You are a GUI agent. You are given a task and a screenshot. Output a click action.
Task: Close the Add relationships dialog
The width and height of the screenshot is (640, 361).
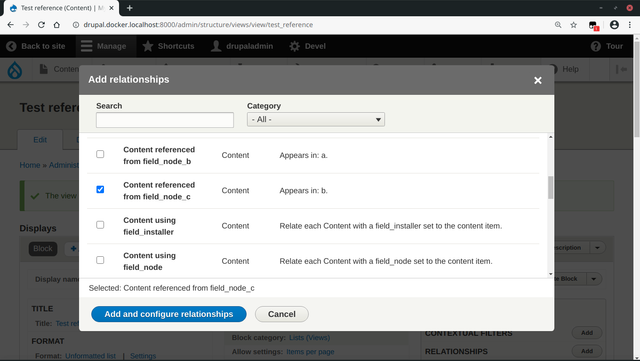tap(538, 80)
